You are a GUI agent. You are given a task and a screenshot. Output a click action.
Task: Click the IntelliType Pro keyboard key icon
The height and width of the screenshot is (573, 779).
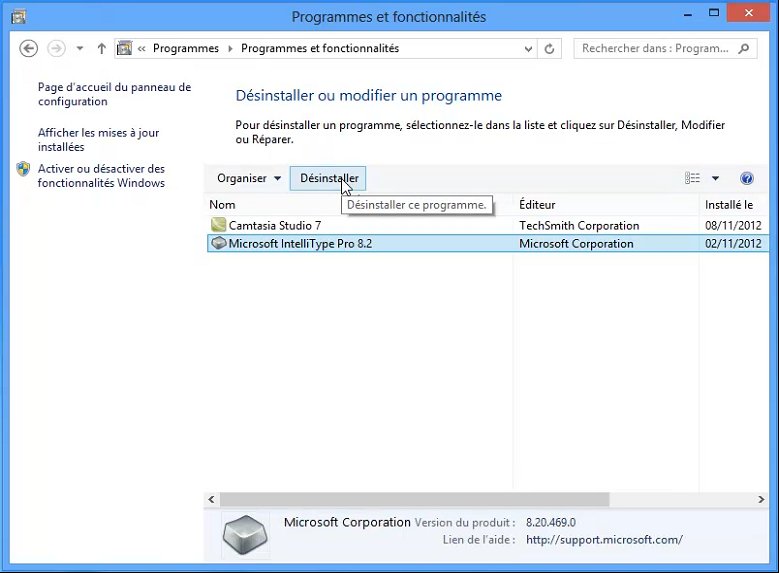[219, 243]
